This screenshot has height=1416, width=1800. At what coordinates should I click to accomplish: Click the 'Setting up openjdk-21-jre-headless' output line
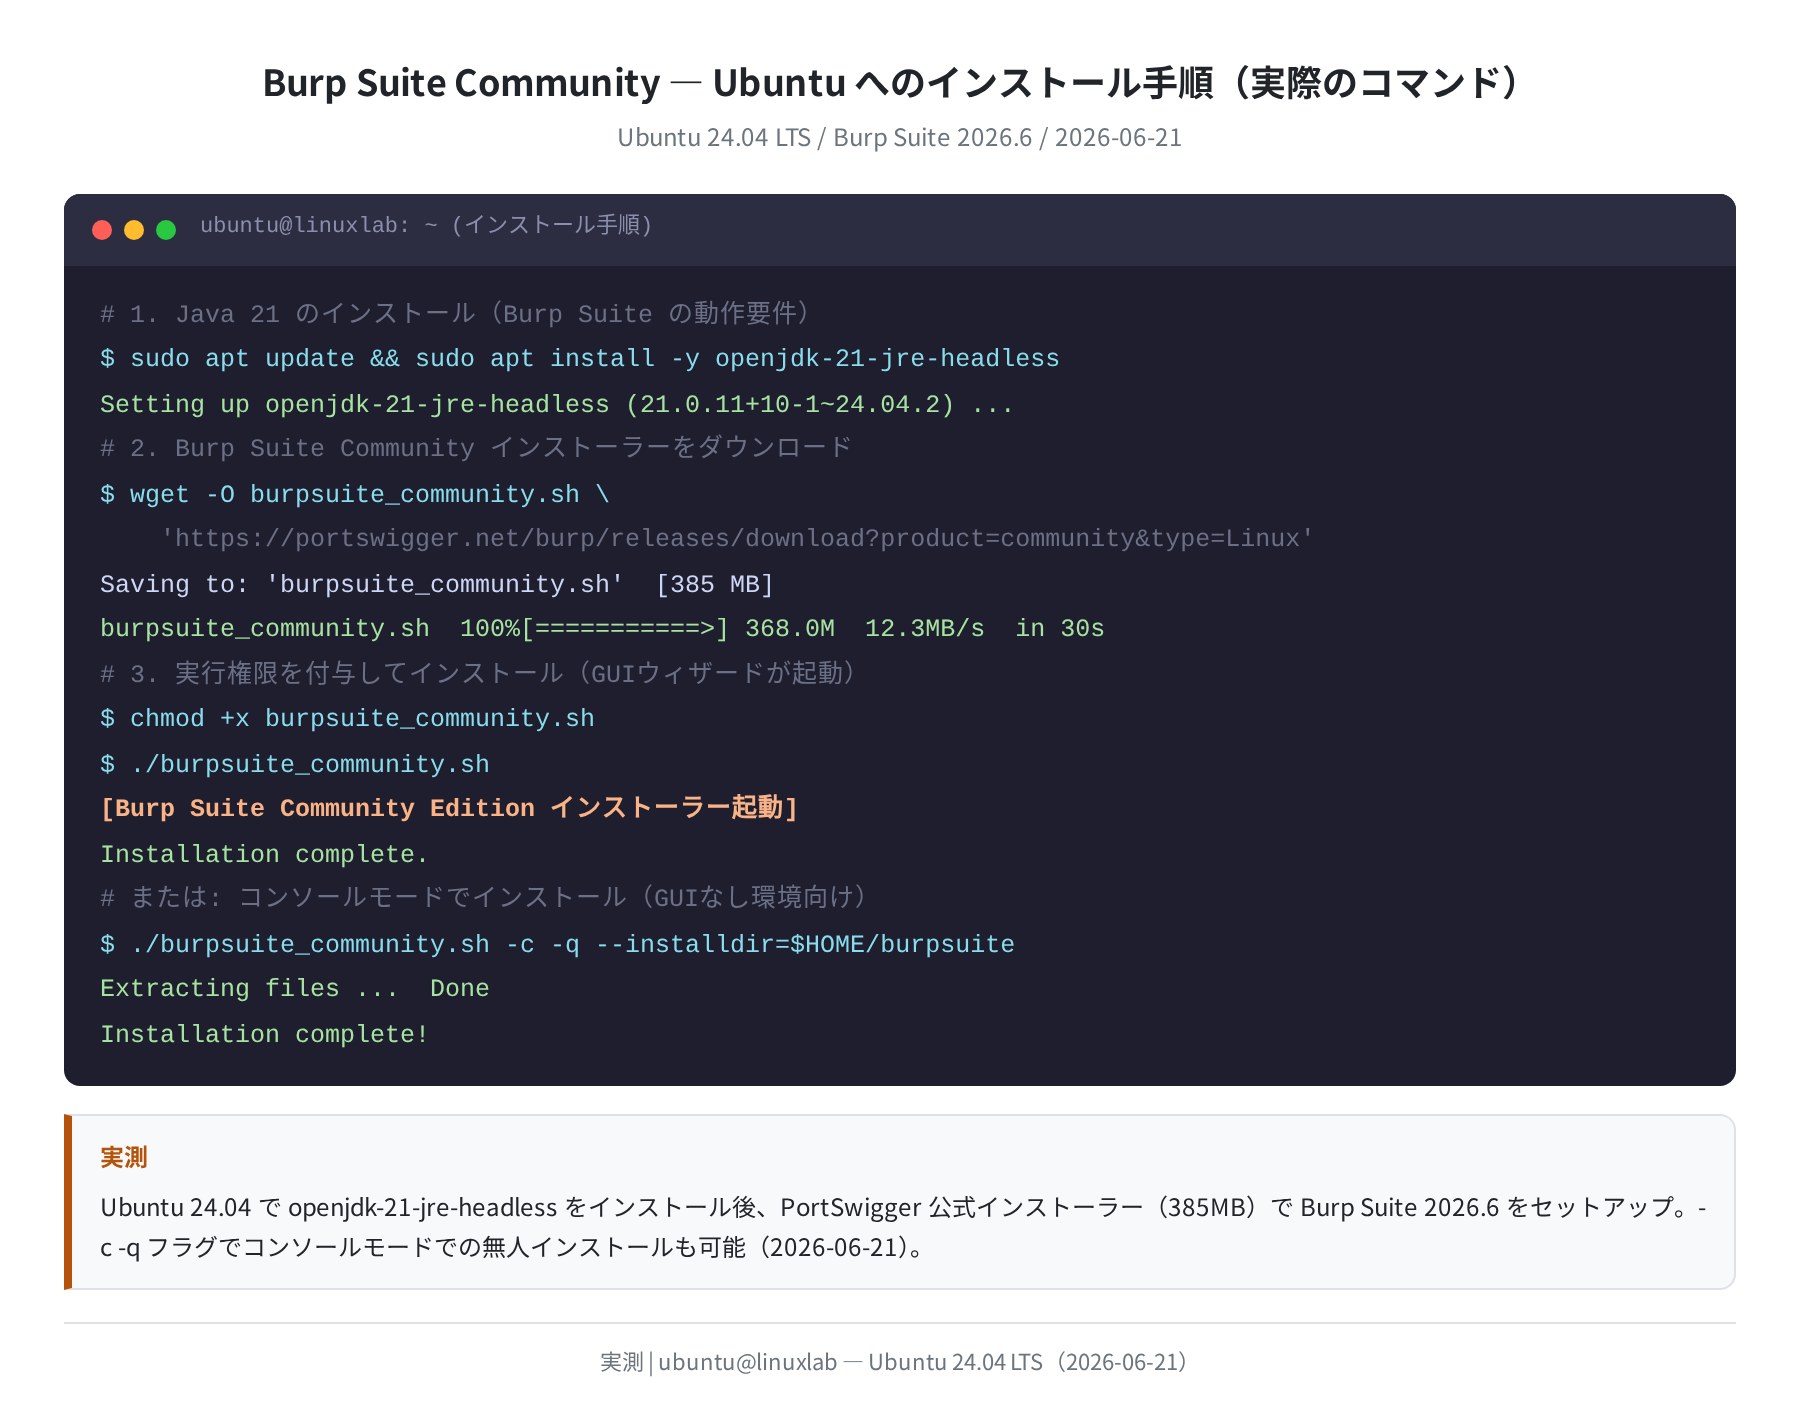[x=557, y=404]
